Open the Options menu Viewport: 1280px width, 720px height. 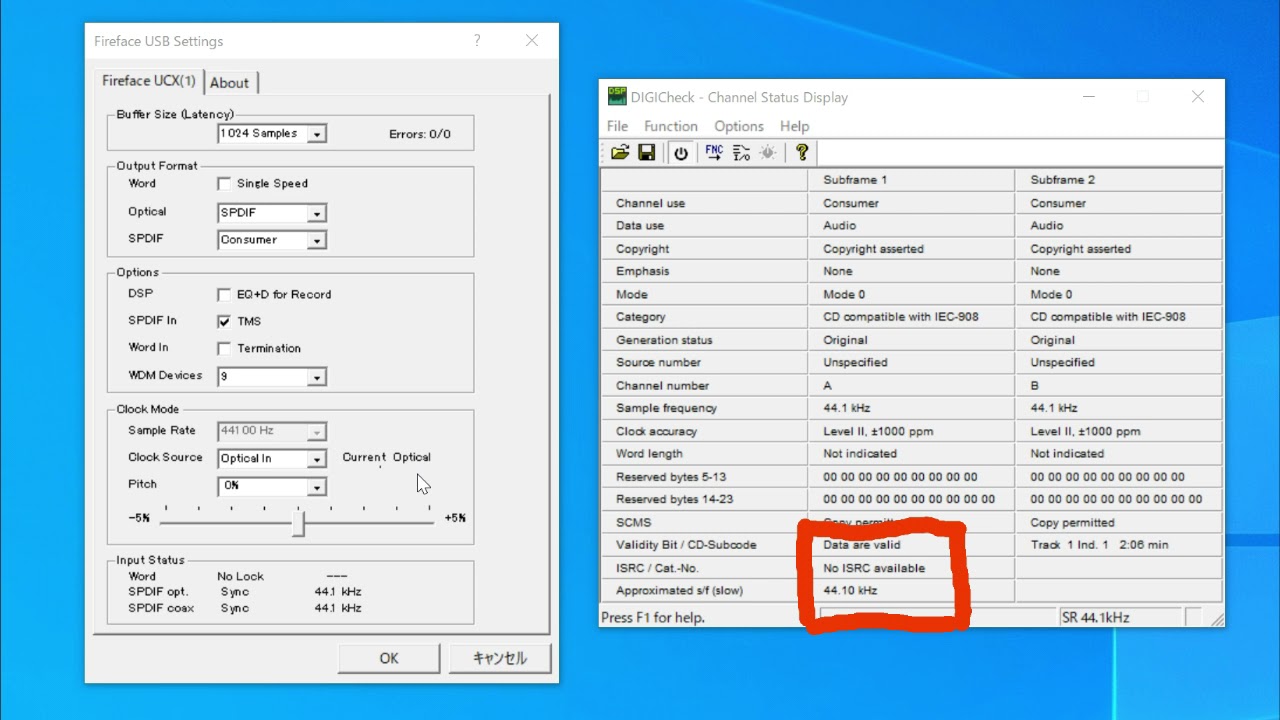(739, 126)
